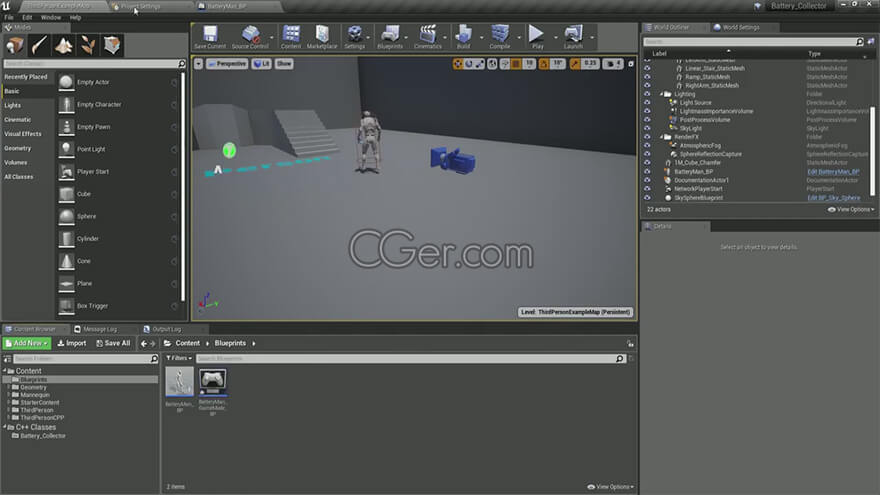The image size is (880, 495).
Task: Collapse the Lighting folder in outliner
Action: tap(661, 94)
